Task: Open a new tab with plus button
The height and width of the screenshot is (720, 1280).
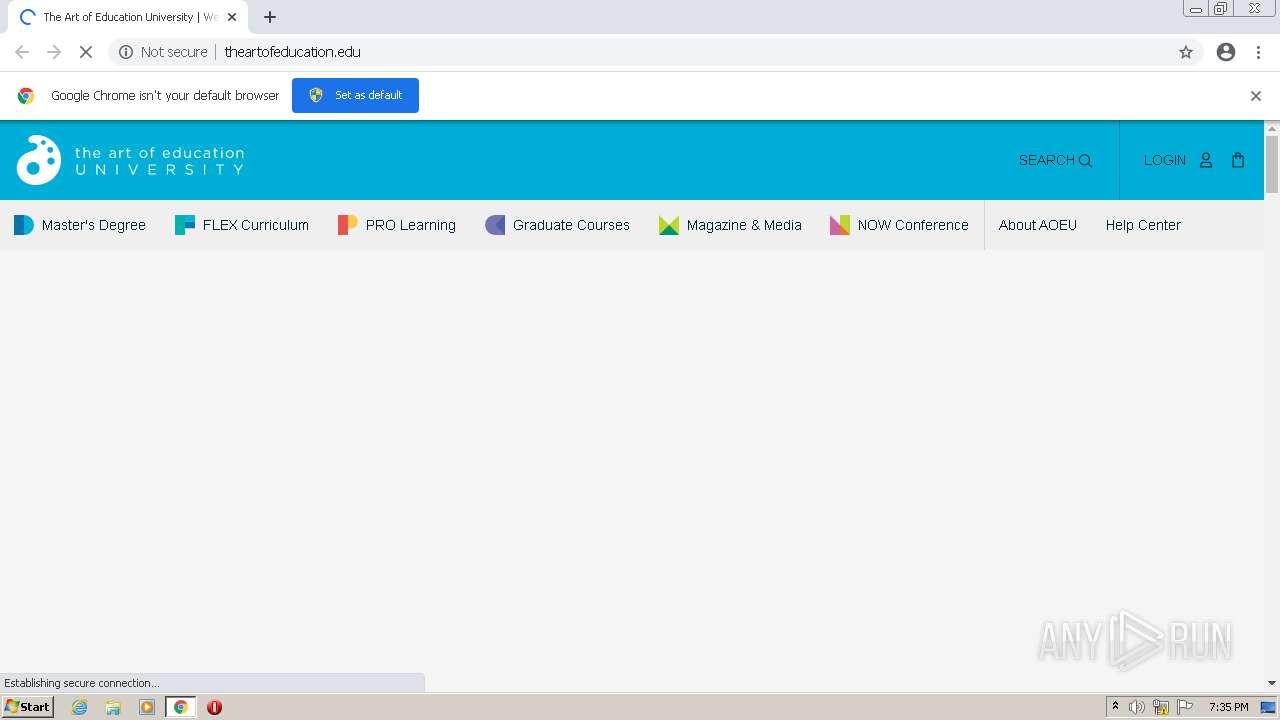Action: point(270,17)
